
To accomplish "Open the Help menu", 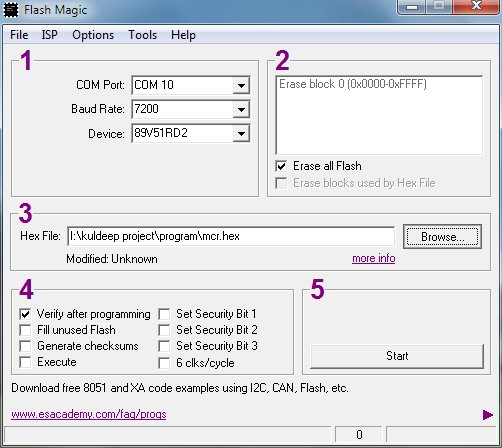I will tap(183, 35).
